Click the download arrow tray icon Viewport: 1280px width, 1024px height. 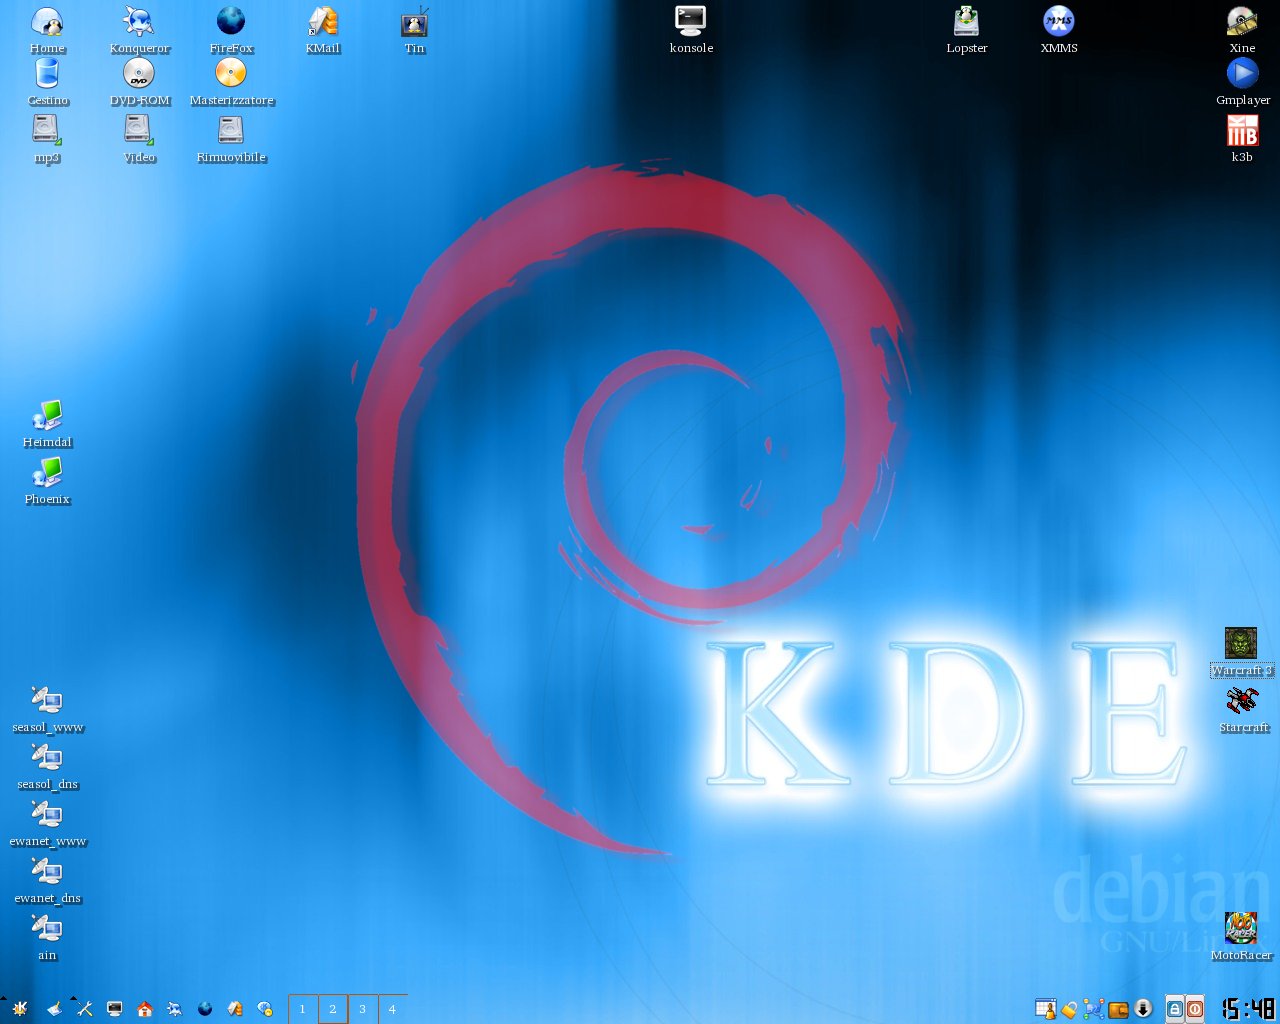[1143, 1010]
